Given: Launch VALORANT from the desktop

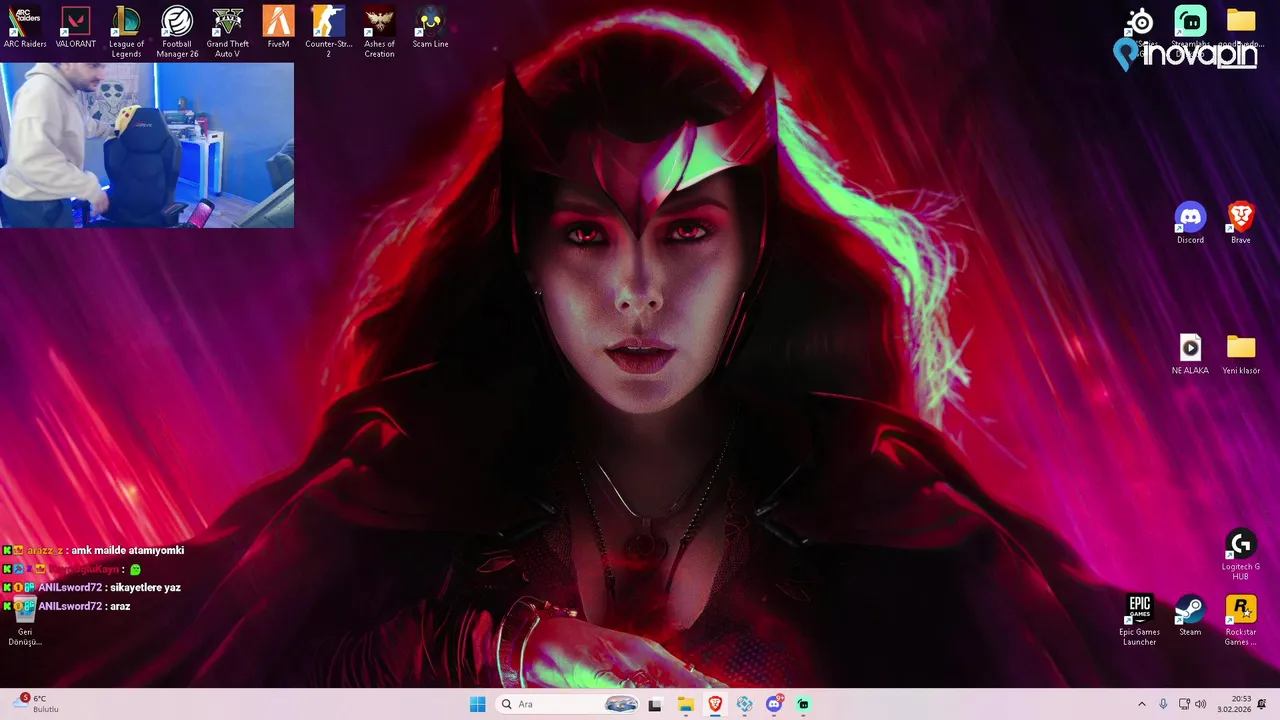Looking at the screenshot, I should (x=76, y=27).
